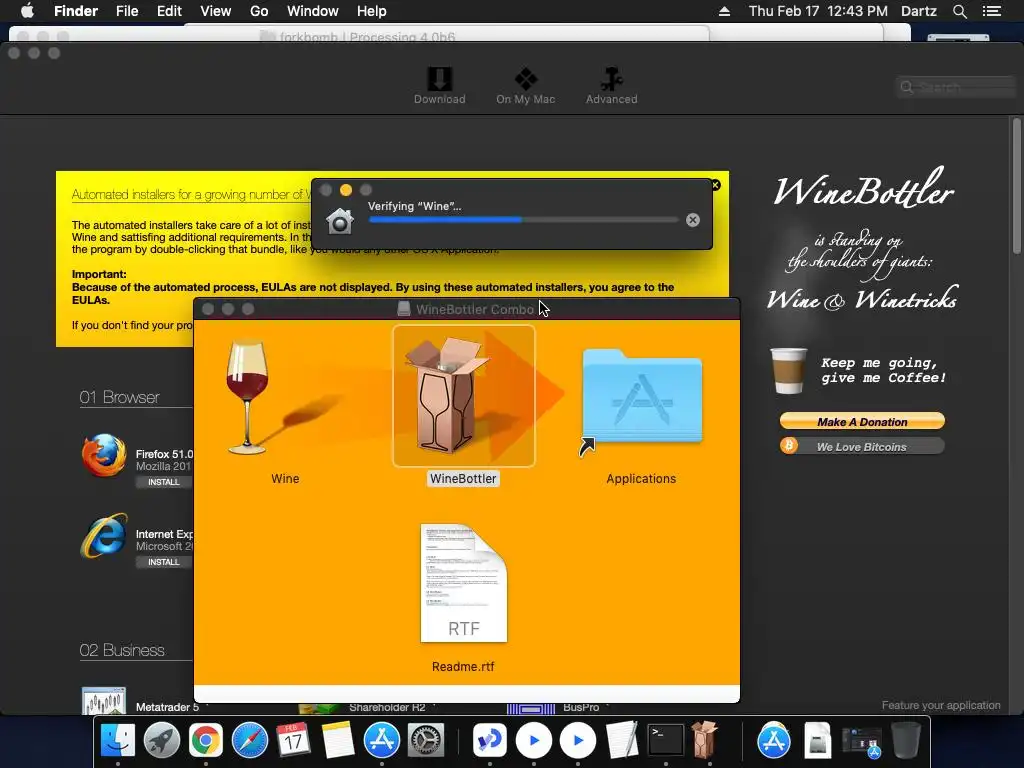Open the Download tab in WineBottler toolbar
The height and width of the screenshot is (768, 1024).
[x=439, y=86]
